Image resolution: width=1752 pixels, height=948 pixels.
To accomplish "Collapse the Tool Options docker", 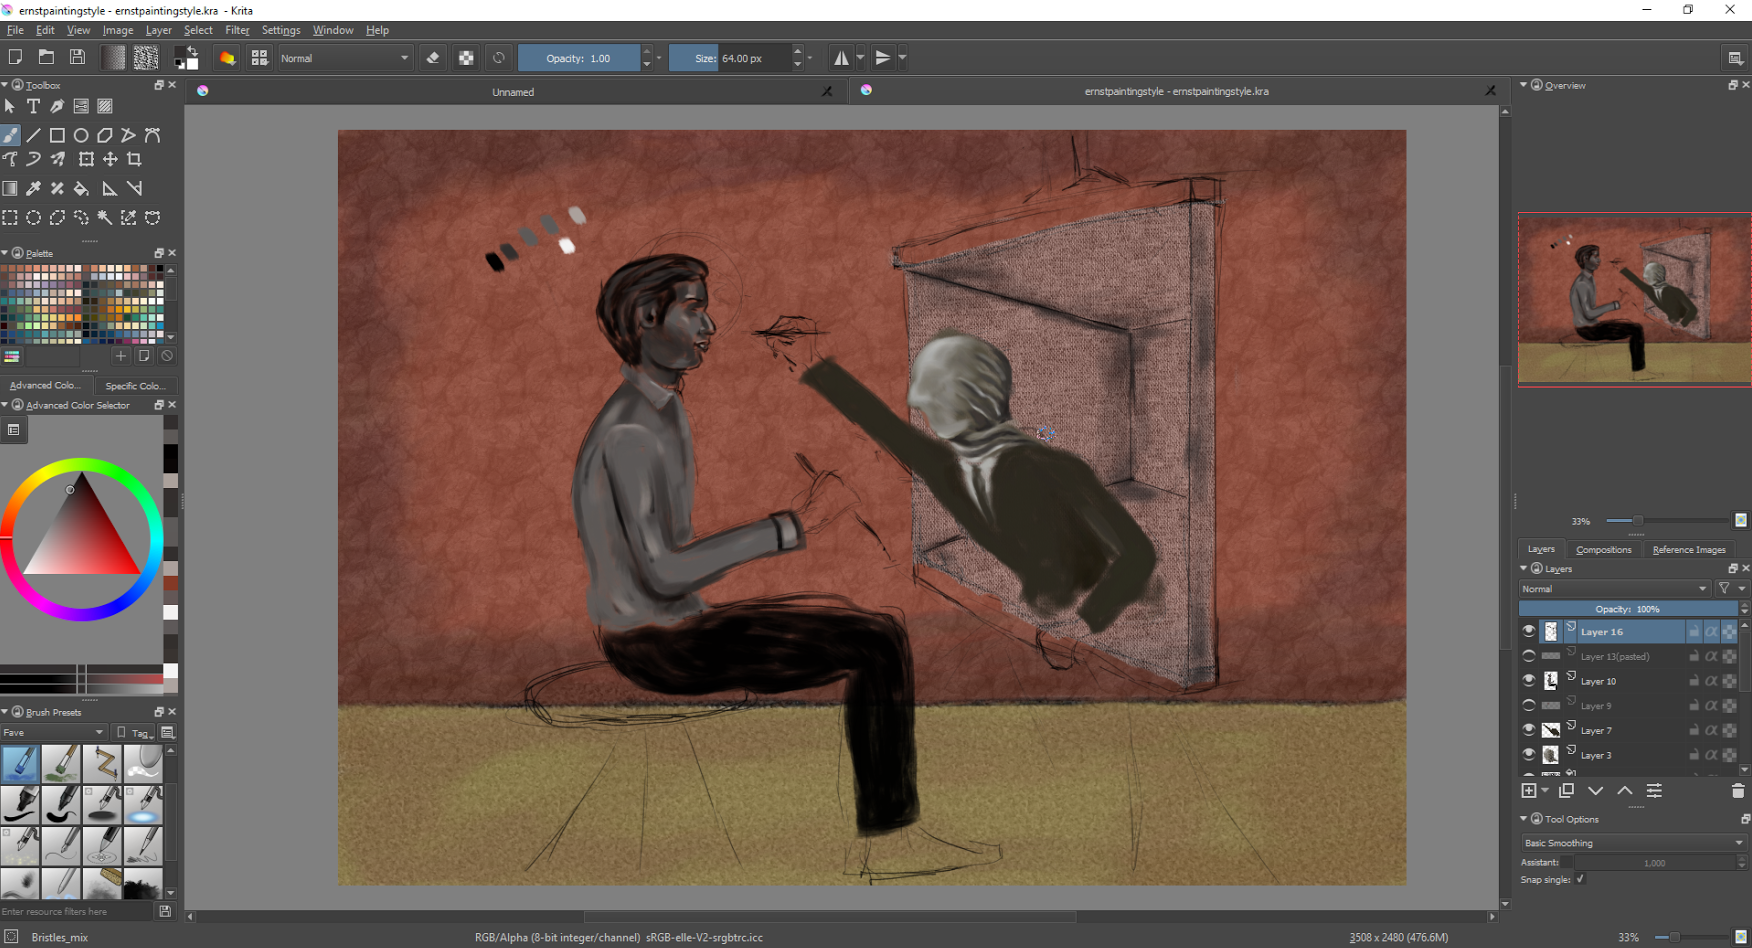I will click(x=1524, y=819).
